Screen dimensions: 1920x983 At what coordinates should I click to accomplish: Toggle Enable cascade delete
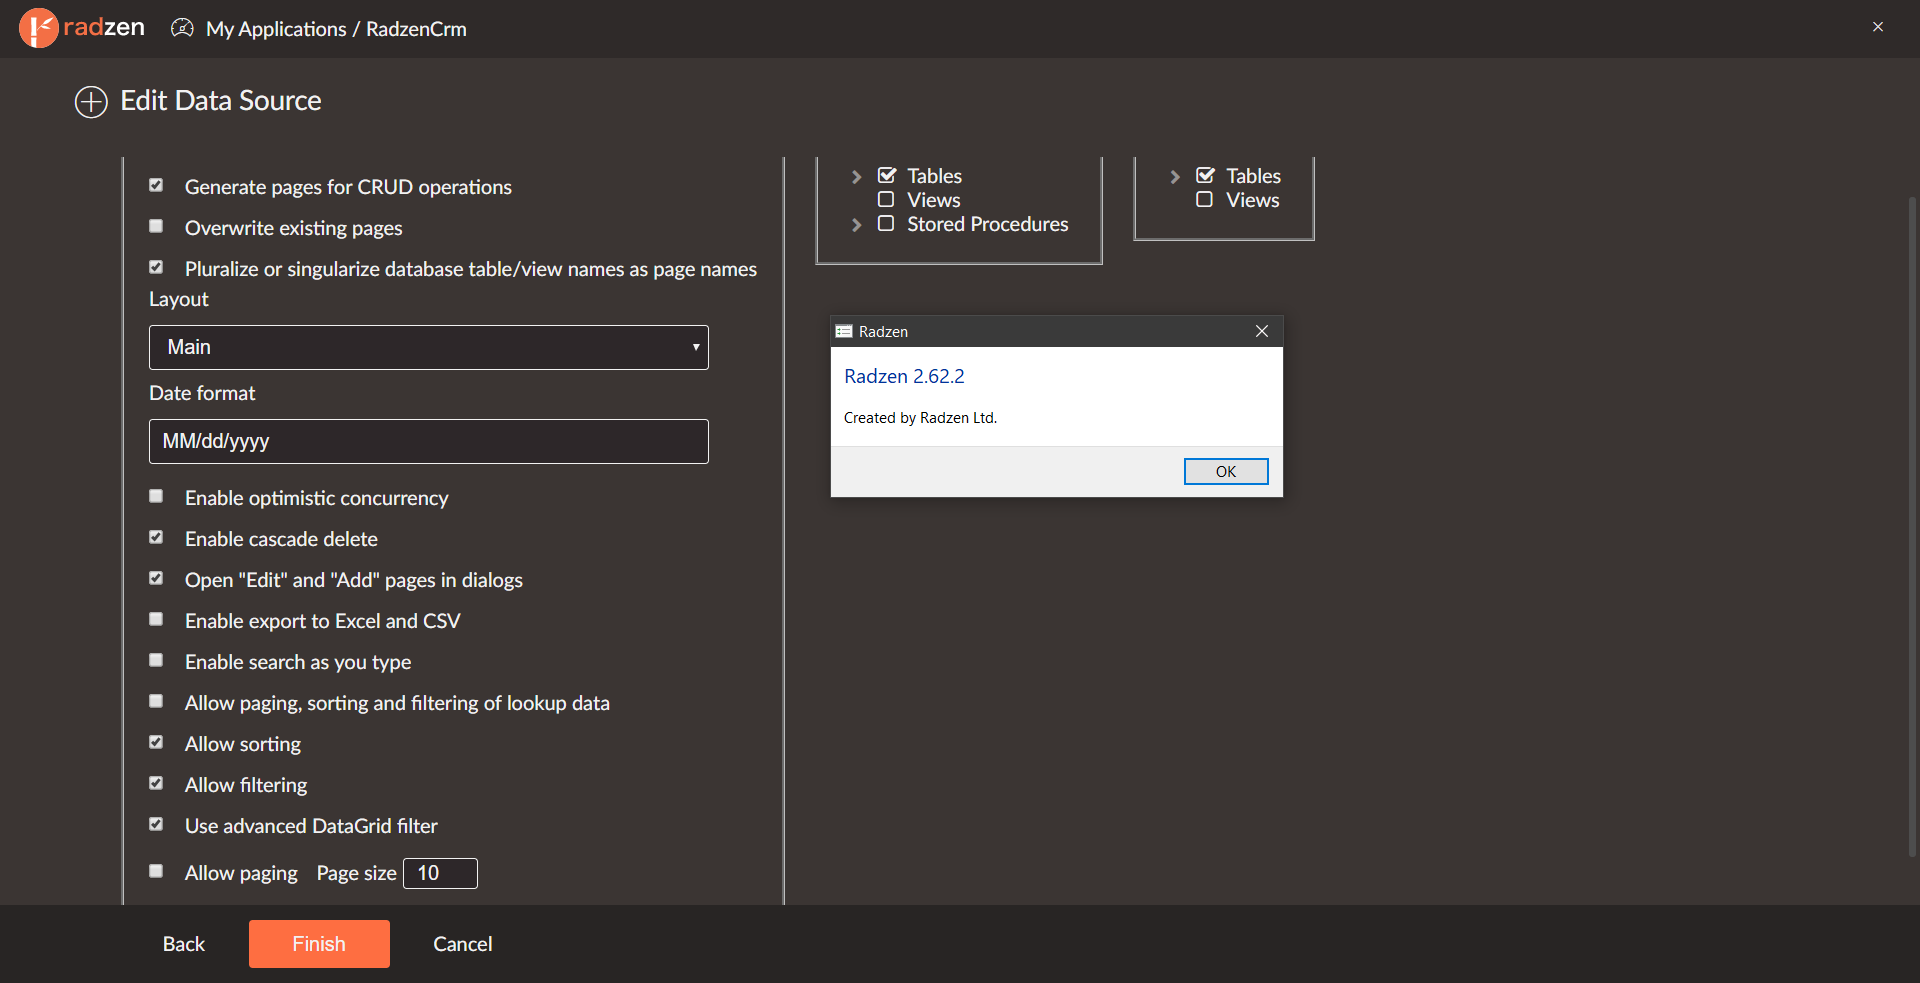(x=156, y=537)
